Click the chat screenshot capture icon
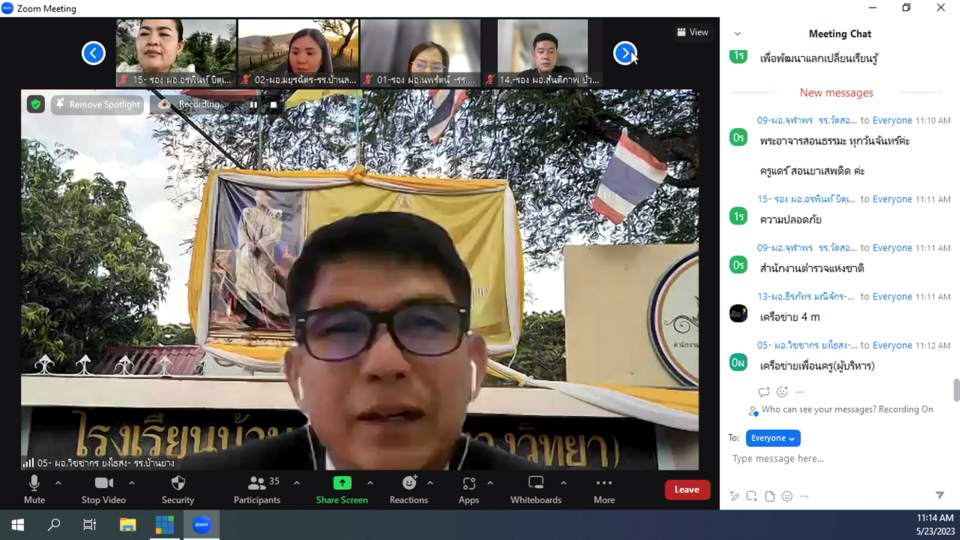960x540 pixels. pos(751,496)
